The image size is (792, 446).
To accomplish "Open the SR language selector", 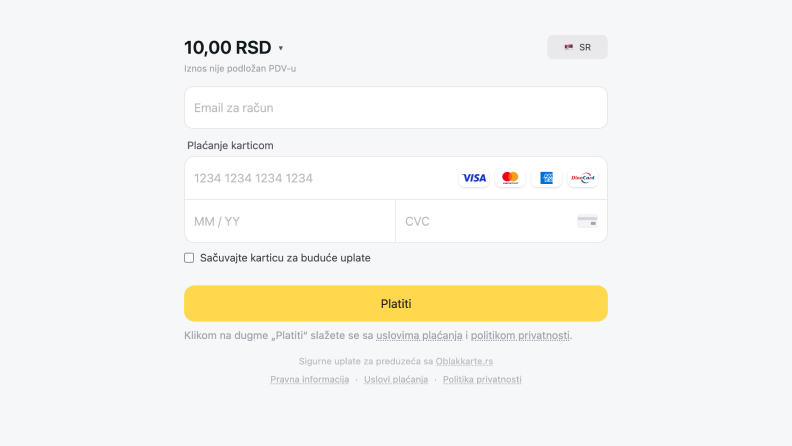I will click(x=577, y=47).
